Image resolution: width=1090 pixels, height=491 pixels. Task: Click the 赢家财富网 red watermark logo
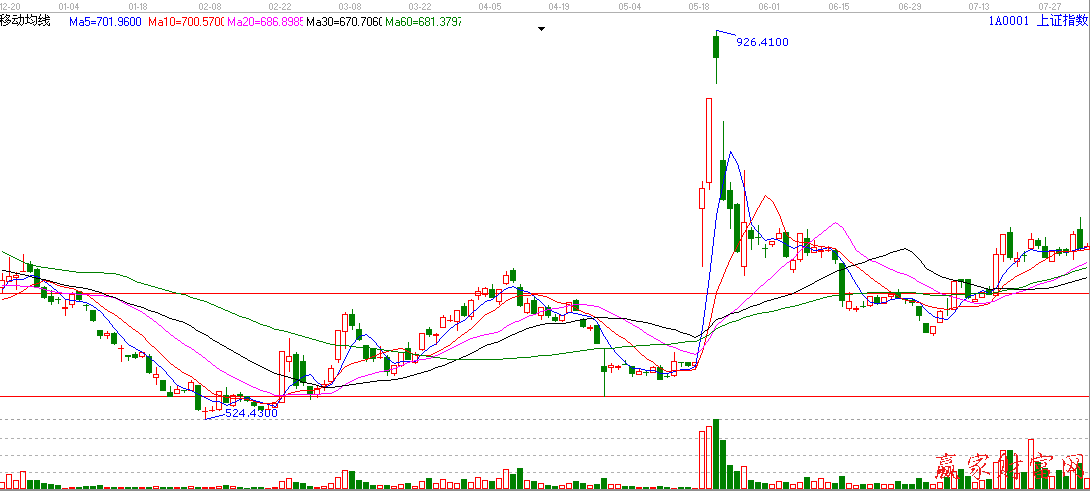(x=1008, y=468)
